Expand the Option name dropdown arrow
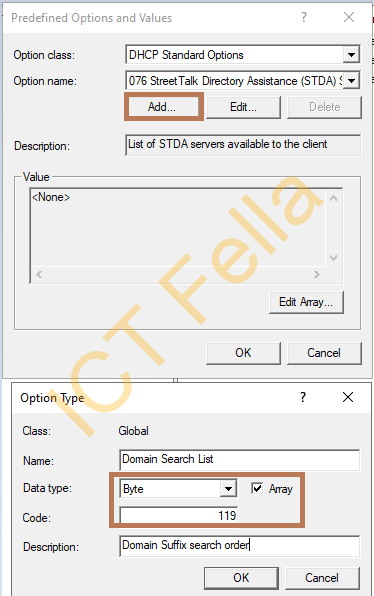Viewport: 374px width, 596px height. pyautogui.click(x=351, y=81)
